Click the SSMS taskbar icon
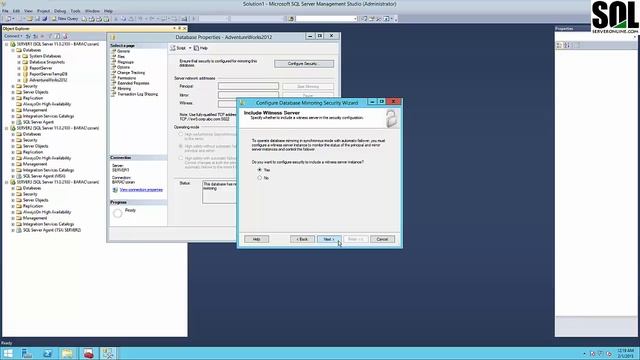 109,353
